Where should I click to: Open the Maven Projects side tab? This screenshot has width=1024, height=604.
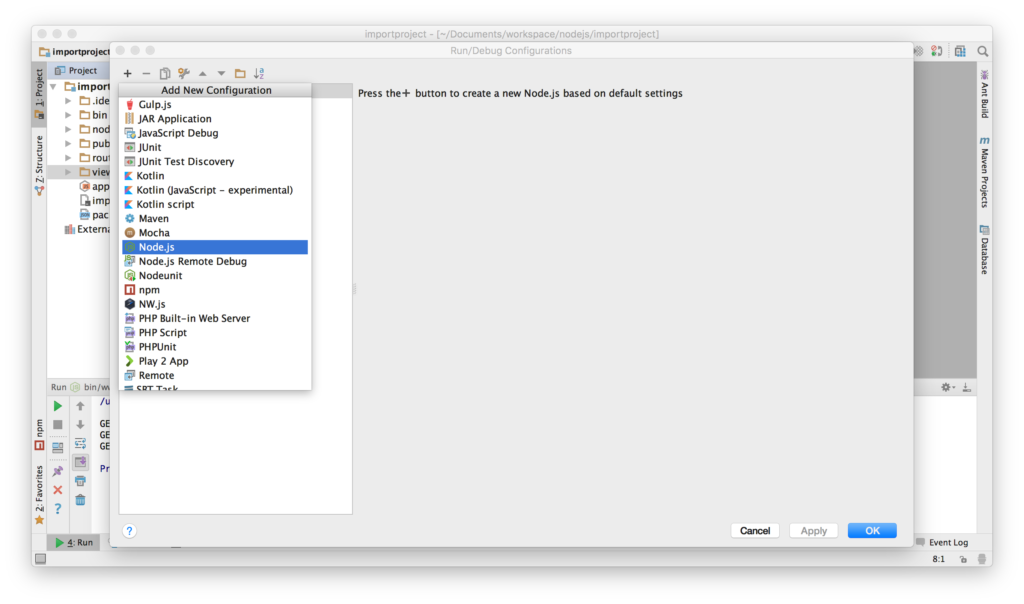[x=984, y=172]
